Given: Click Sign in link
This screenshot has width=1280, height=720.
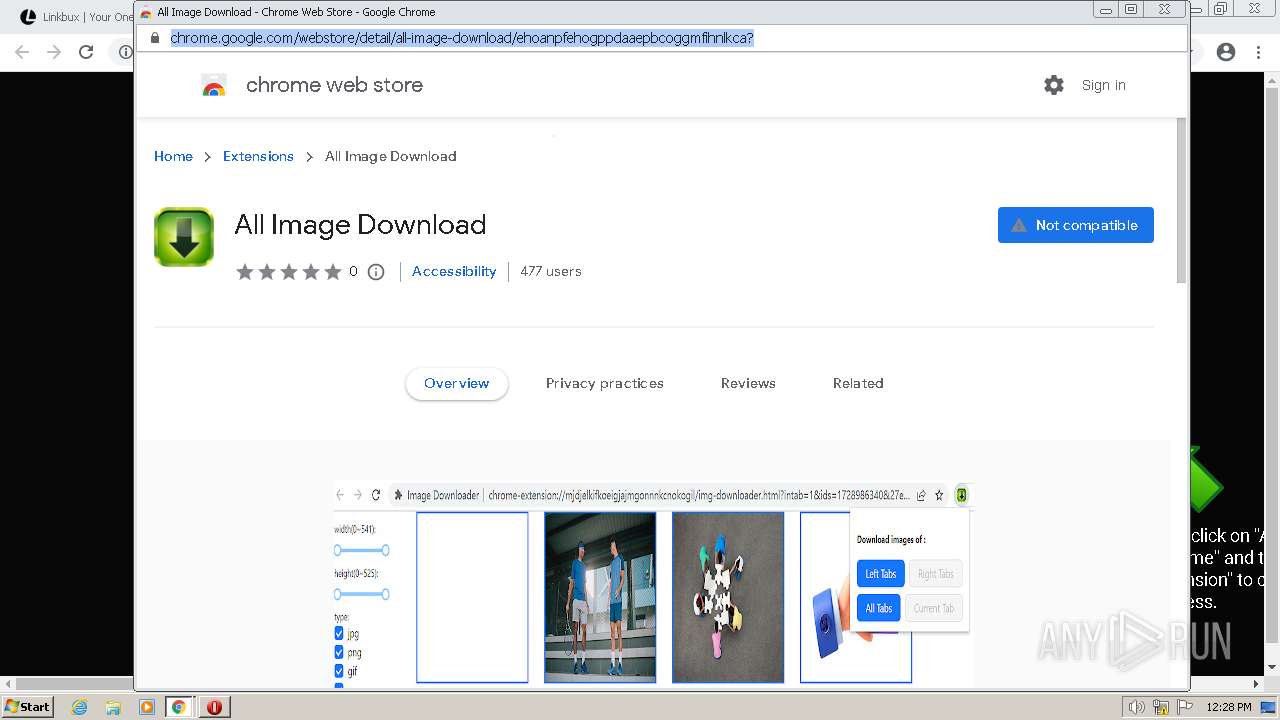Looking at the screenshot, I should [x=1104, y=85].
